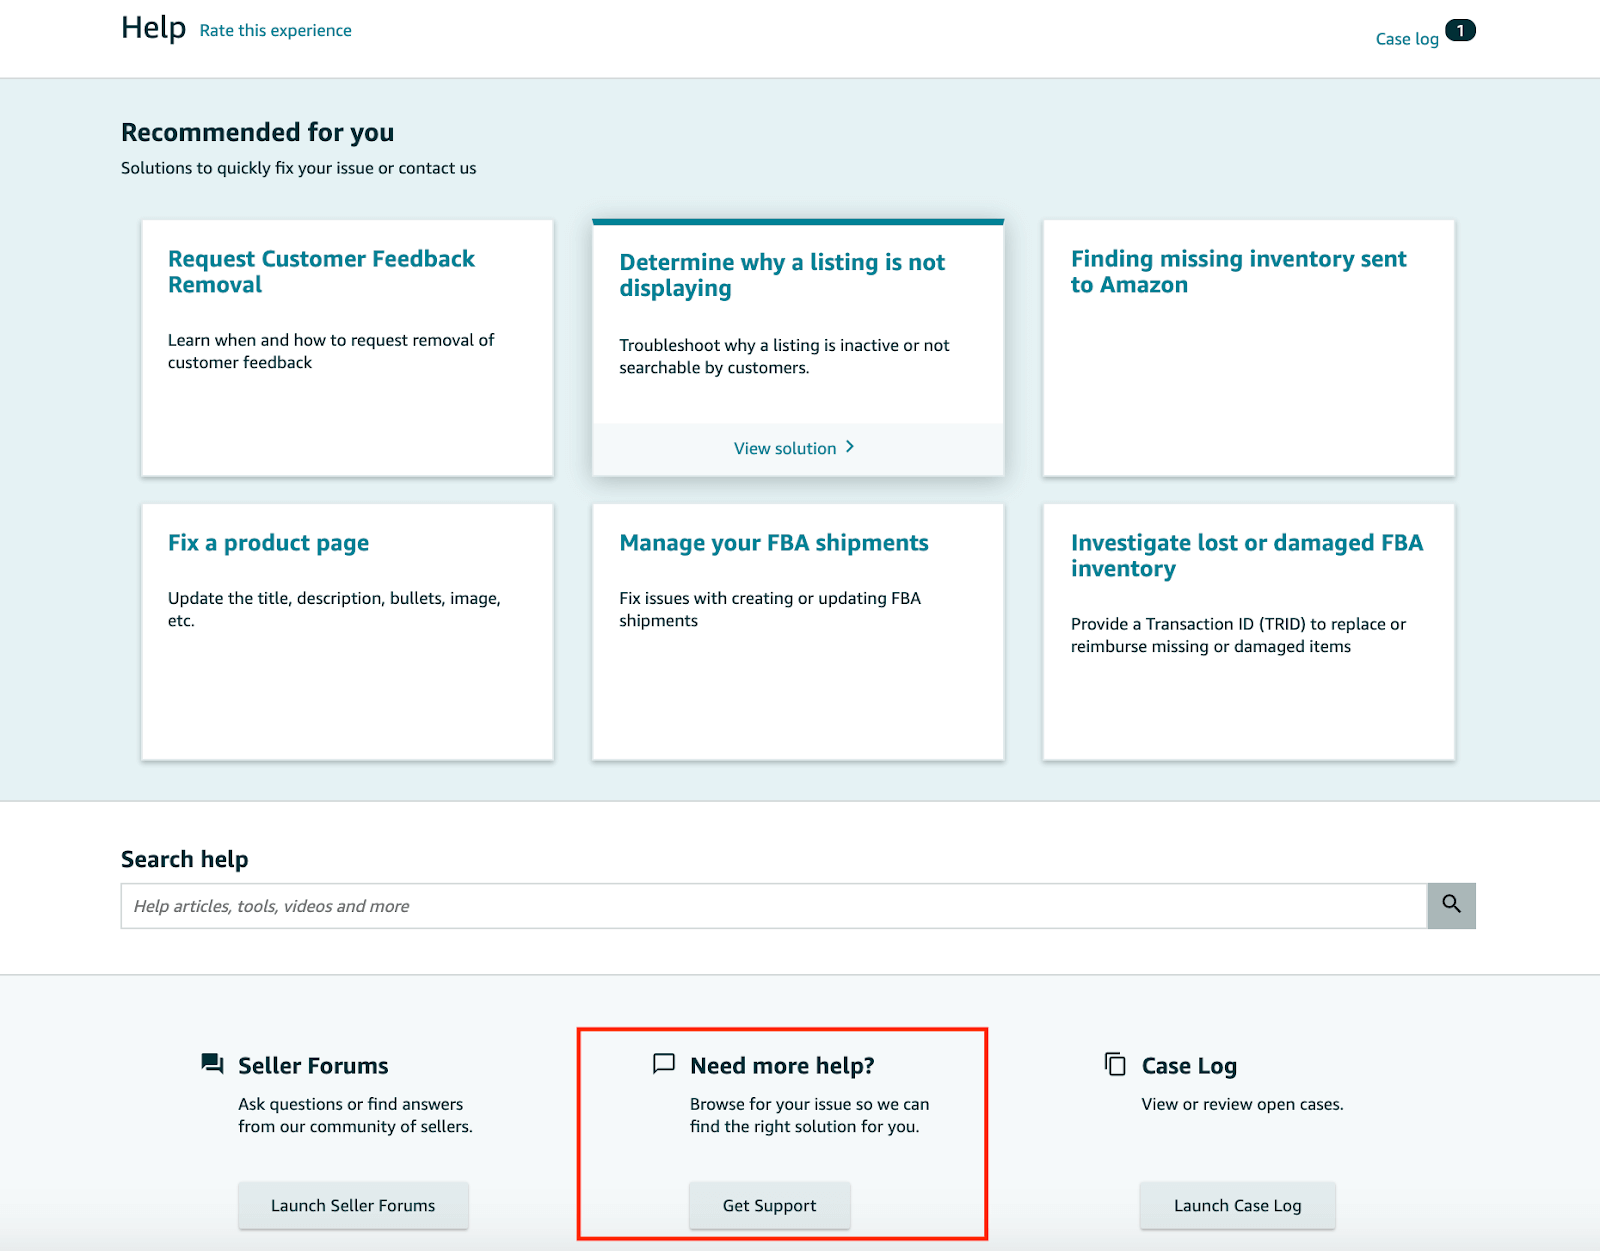Click the Seller Forums chat icon
The height and width of the screenshot is (1251, 1600).
[212, 1065]
